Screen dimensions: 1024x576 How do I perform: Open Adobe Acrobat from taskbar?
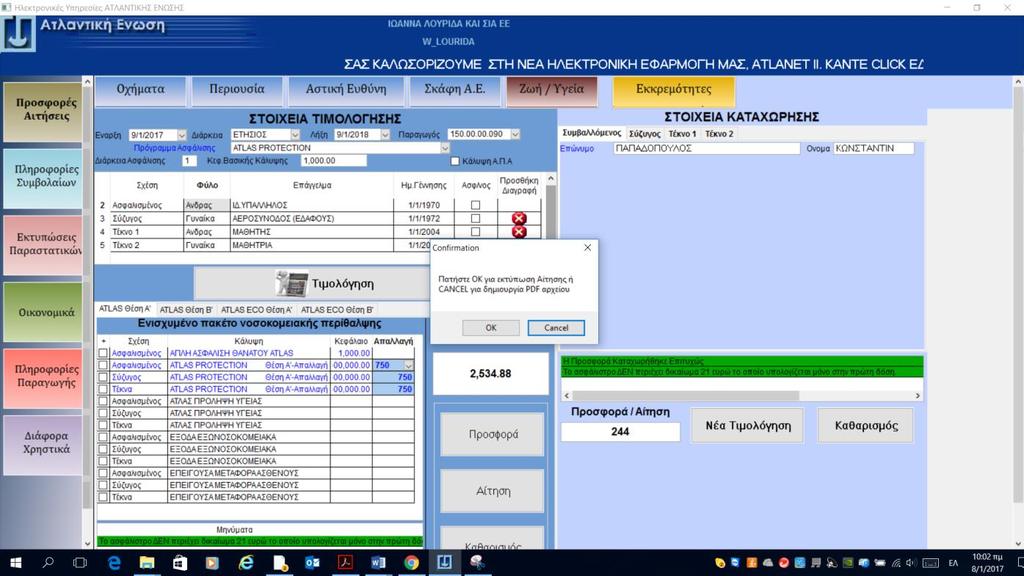click(345, 562)
